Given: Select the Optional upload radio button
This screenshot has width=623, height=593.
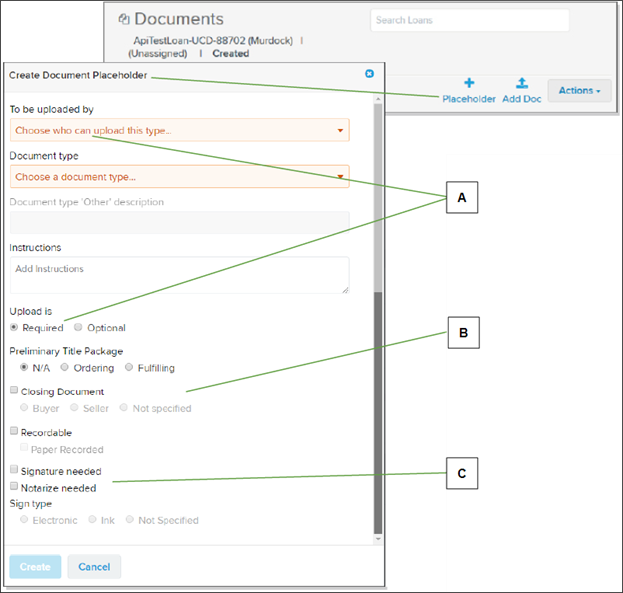Looking at the screenshot, I should [78, 327].
